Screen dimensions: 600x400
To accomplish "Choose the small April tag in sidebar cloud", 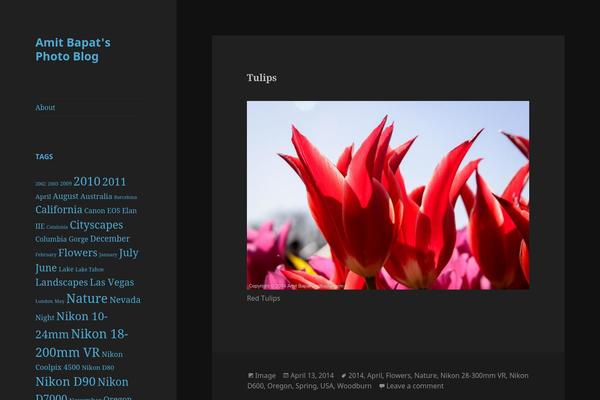I will click(x=43, y=197).
